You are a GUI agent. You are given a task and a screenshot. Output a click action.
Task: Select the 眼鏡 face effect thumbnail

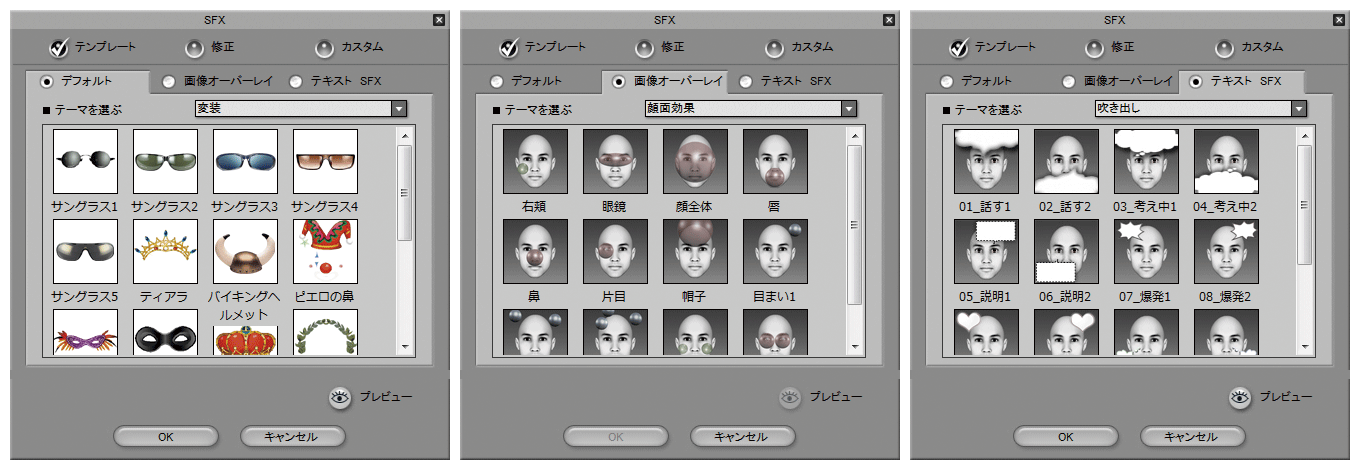pyautogui.click(x=615, y=162)
